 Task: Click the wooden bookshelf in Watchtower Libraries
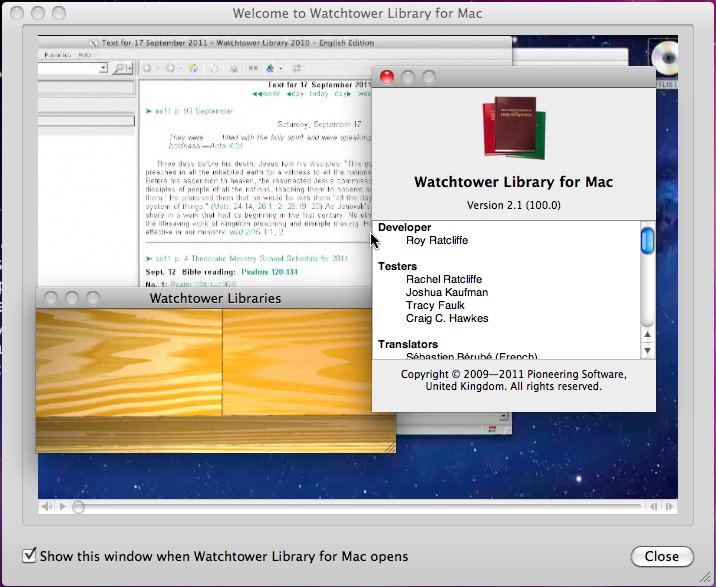coord(215,370)
